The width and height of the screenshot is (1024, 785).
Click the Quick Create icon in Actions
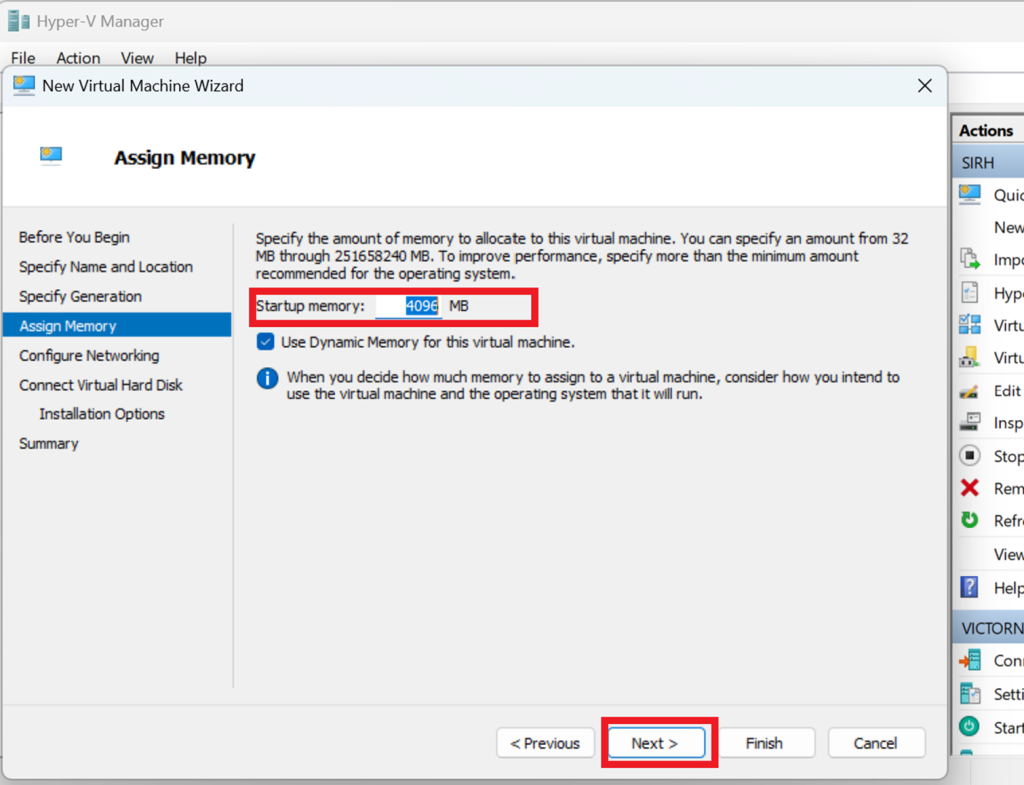point(969,194)
